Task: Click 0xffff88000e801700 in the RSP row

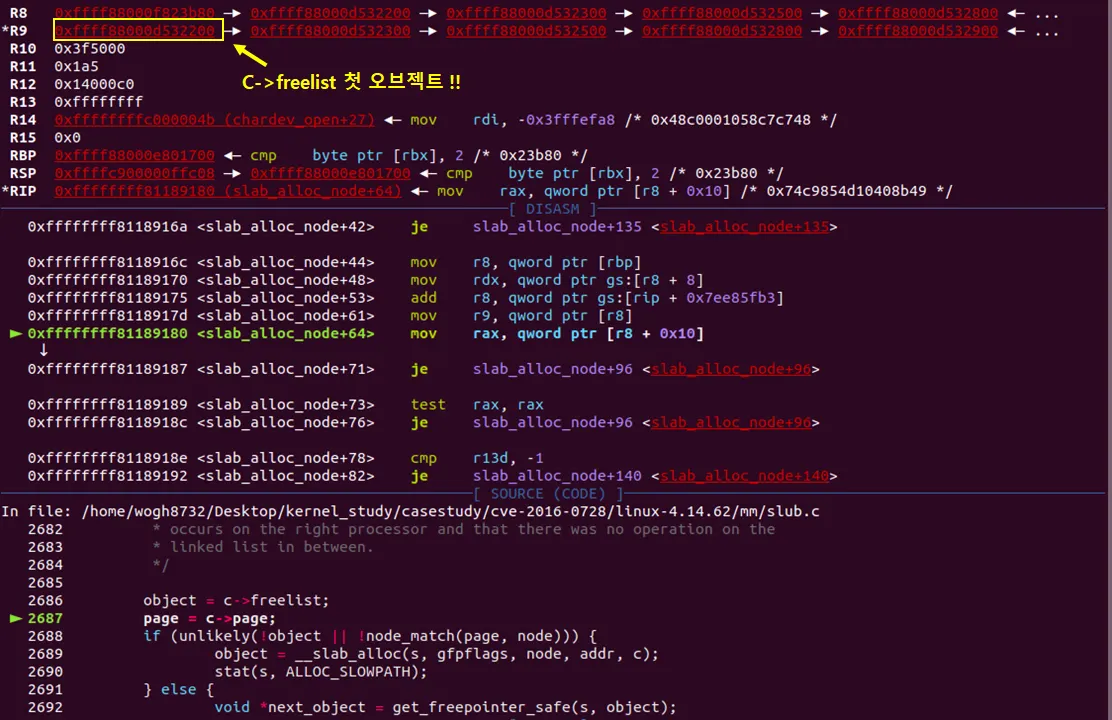Action: tap(330, 172)
